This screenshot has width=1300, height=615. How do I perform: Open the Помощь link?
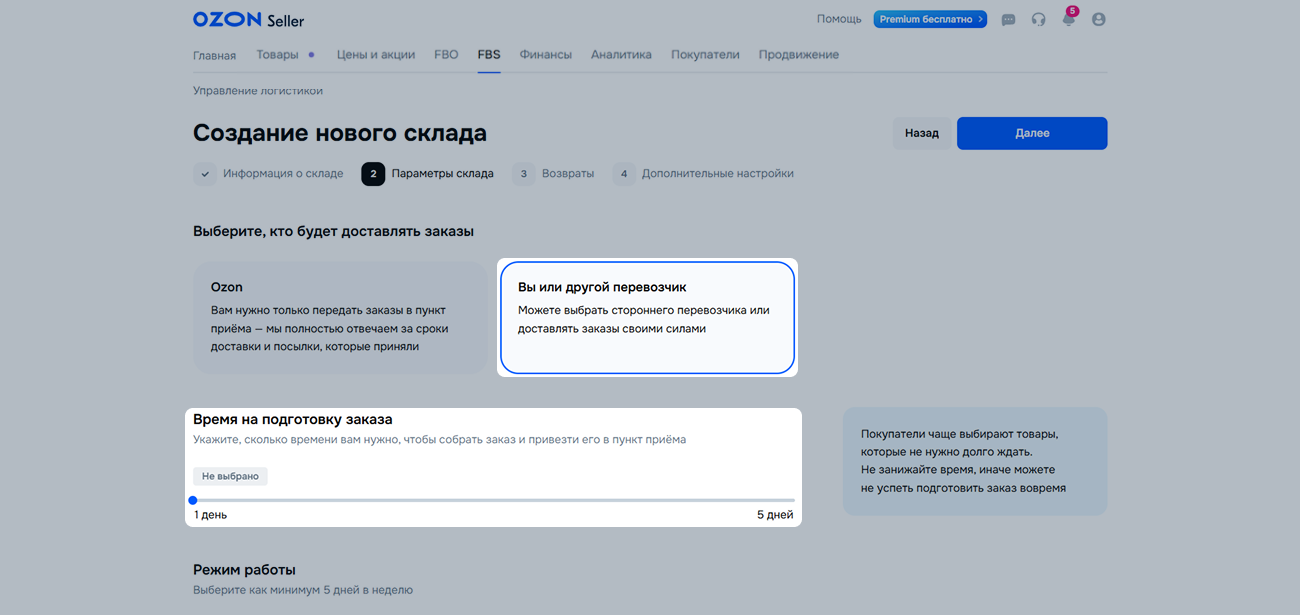838,19
